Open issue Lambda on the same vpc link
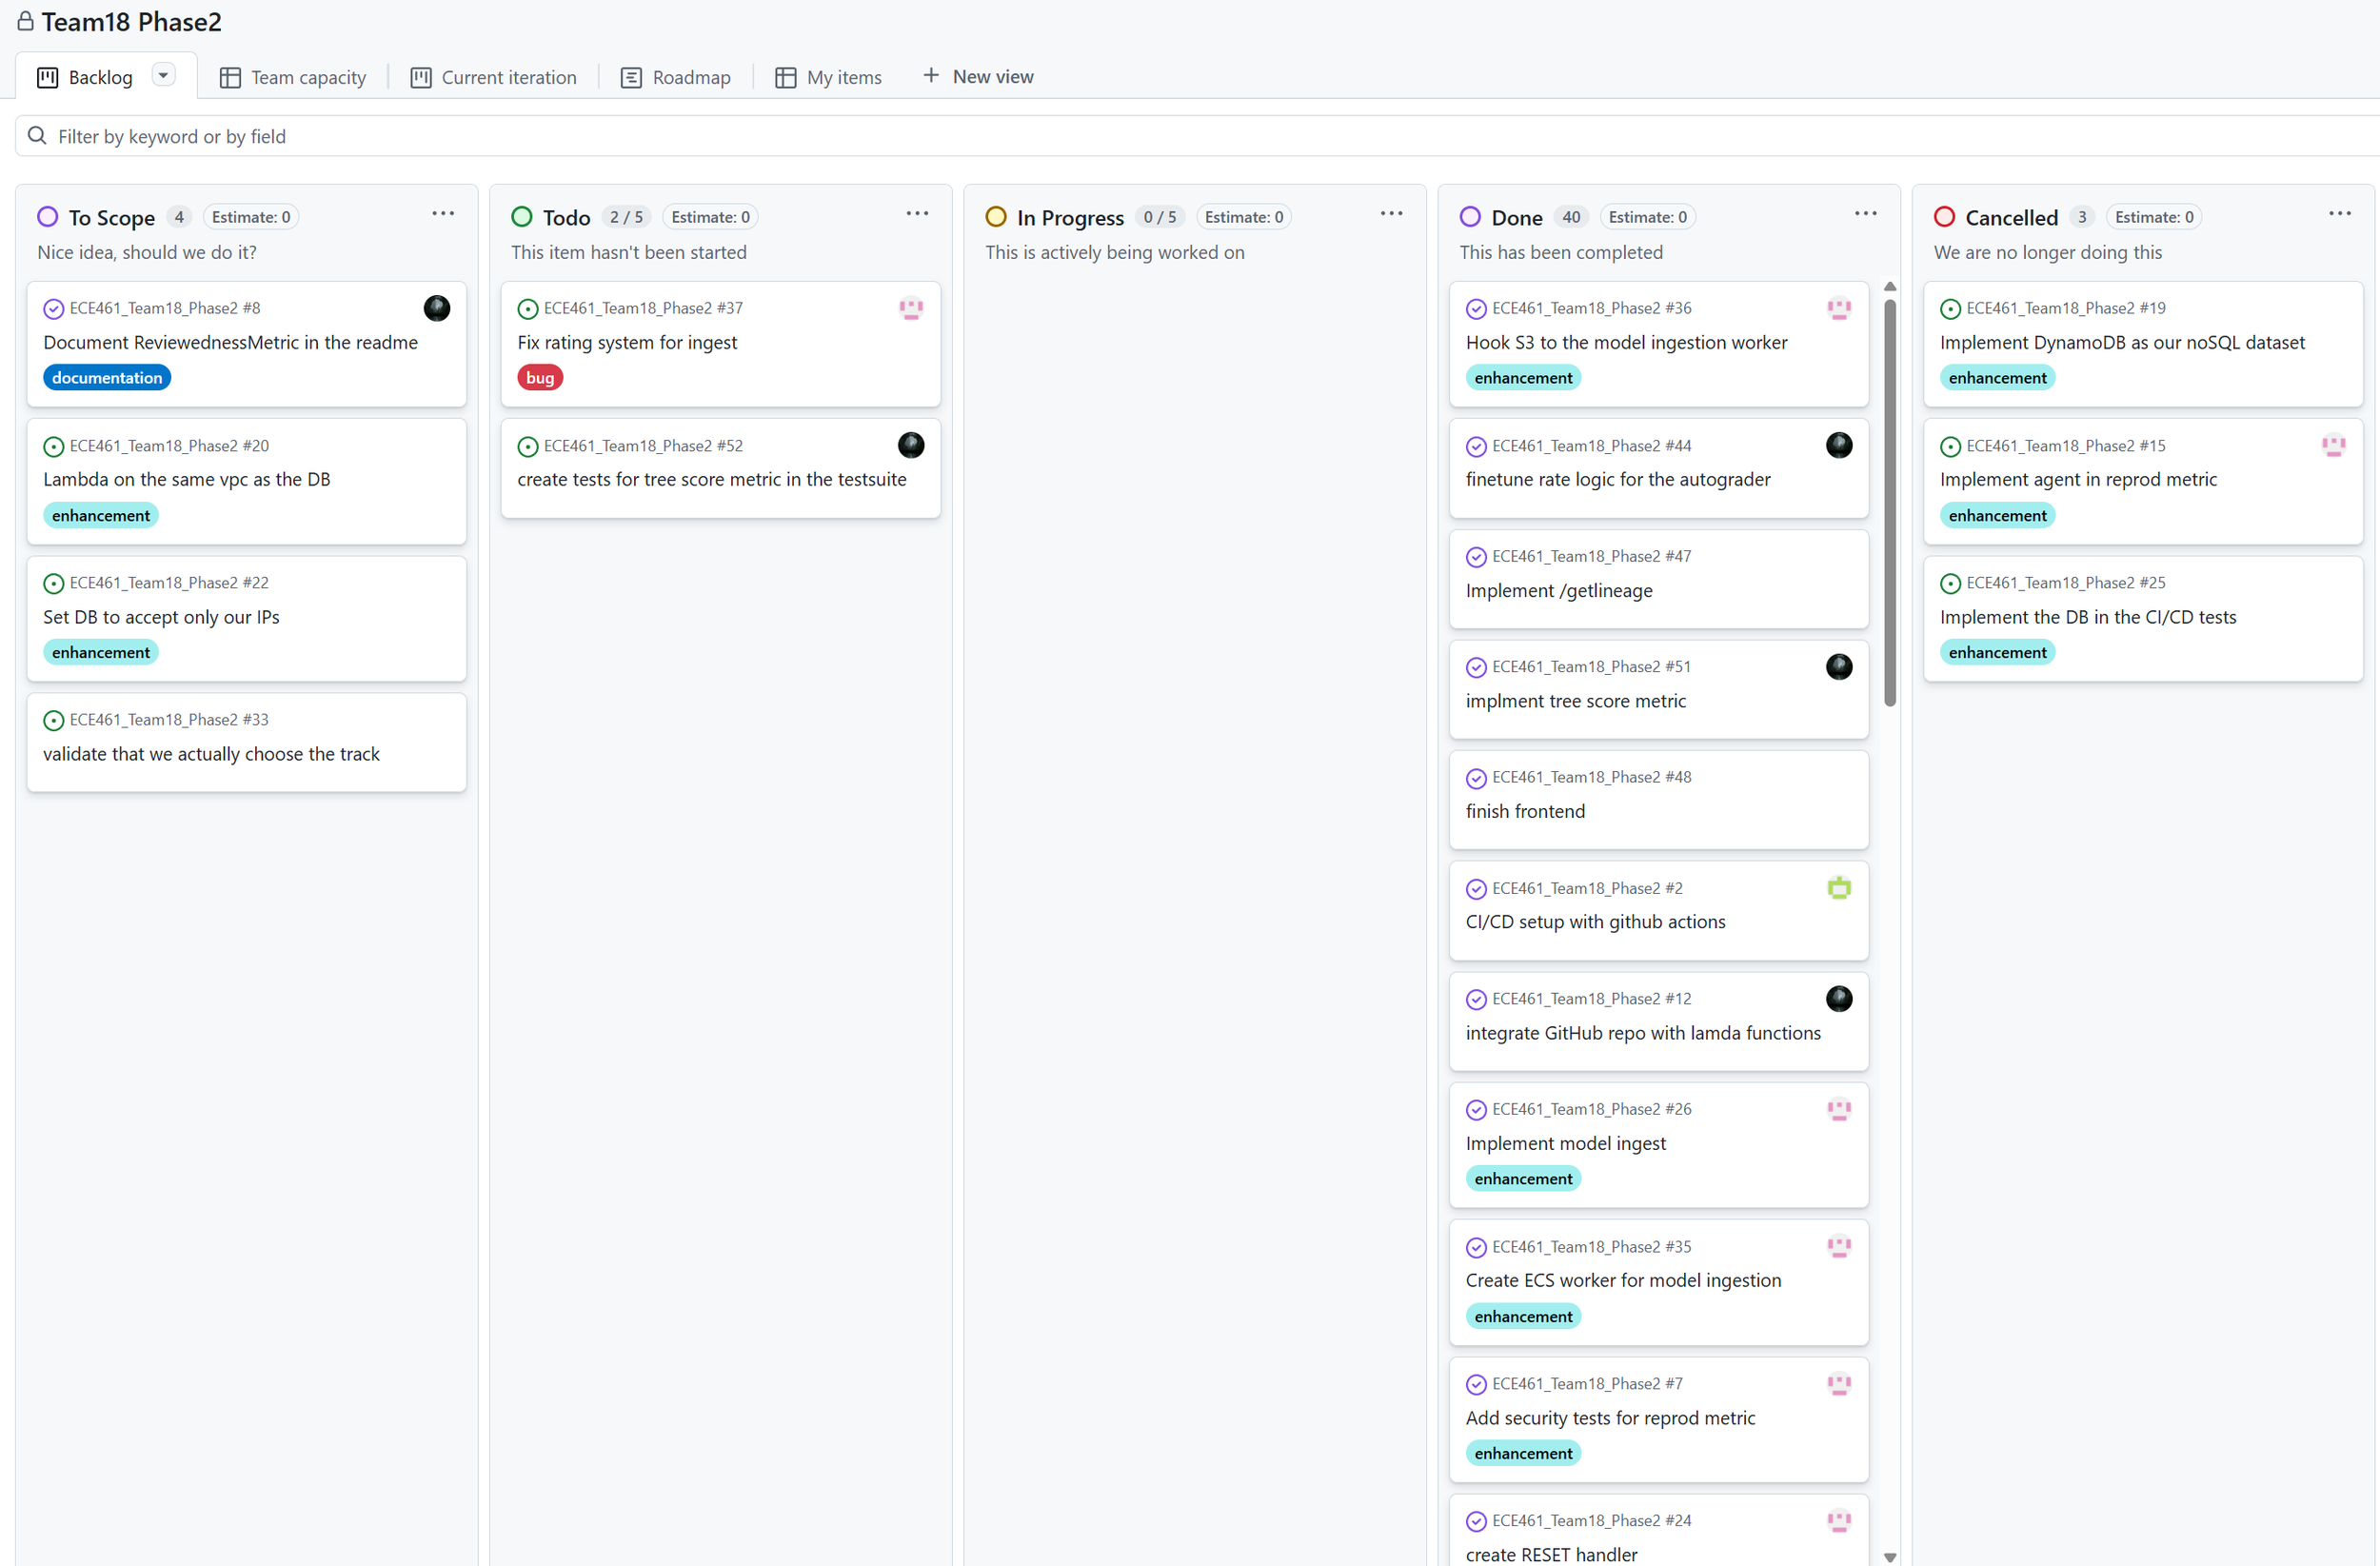The width and height of the screenshot is (2380, 1566). [186, 479]
